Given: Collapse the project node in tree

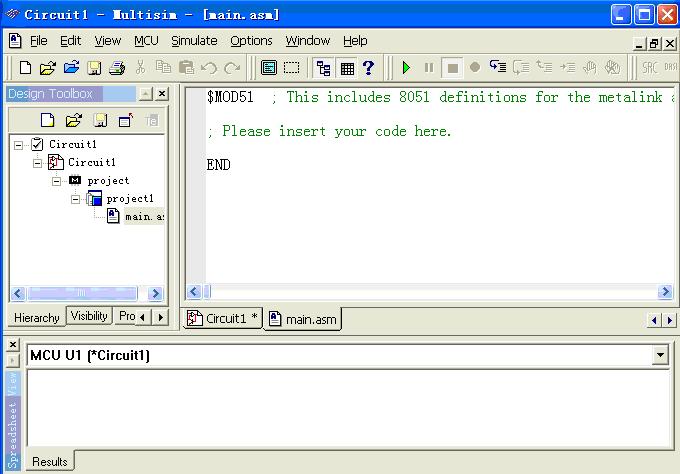Looking at the screenshot, I should (x=57, y=181).
